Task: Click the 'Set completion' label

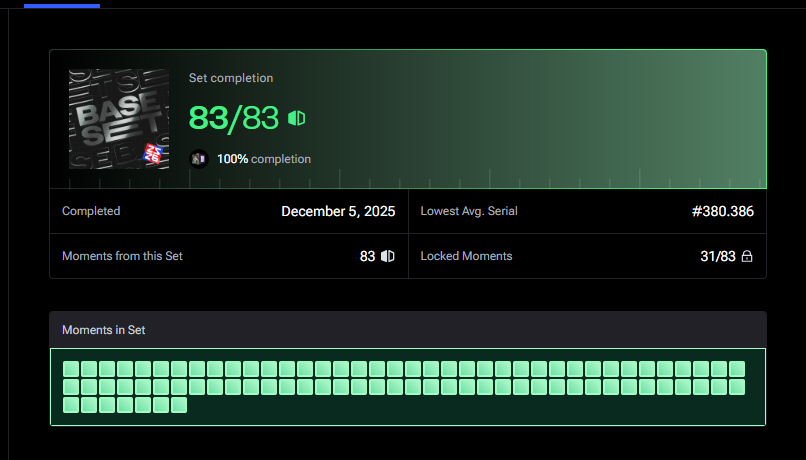Action: [231, 78]
